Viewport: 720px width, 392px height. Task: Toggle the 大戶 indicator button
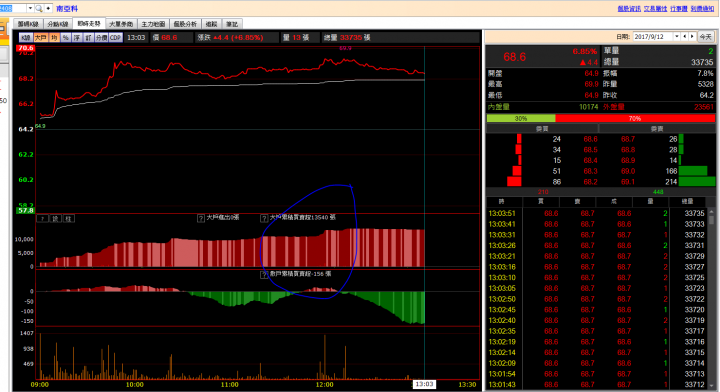click(x=40, y=38)
